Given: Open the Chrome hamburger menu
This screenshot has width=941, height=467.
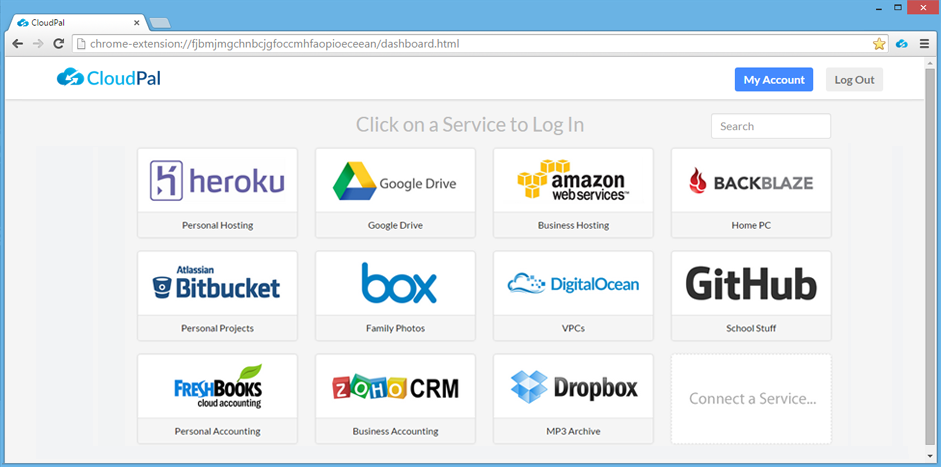Looking at the screenshot, I should click(x=924, y=44).
